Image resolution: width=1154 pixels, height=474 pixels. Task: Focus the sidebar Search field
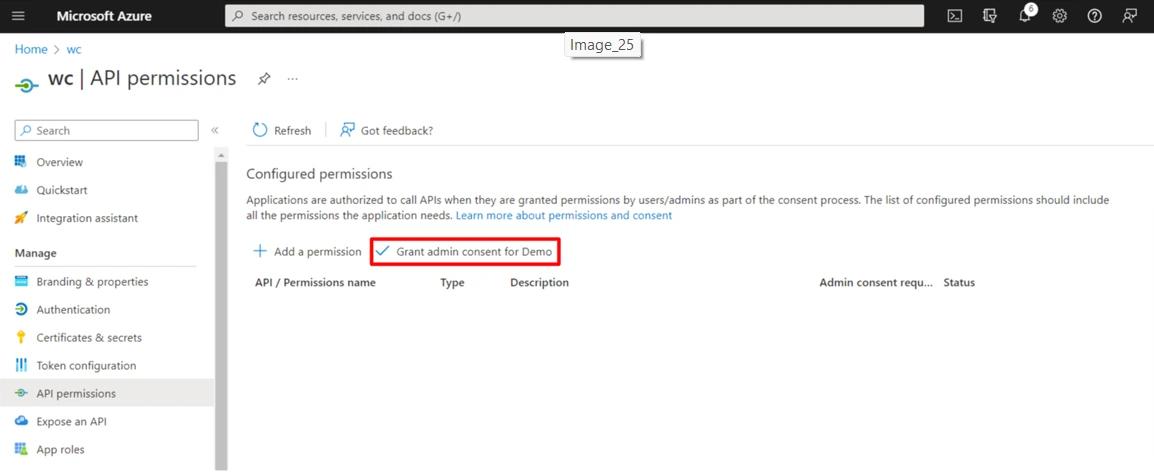(107, 130)
